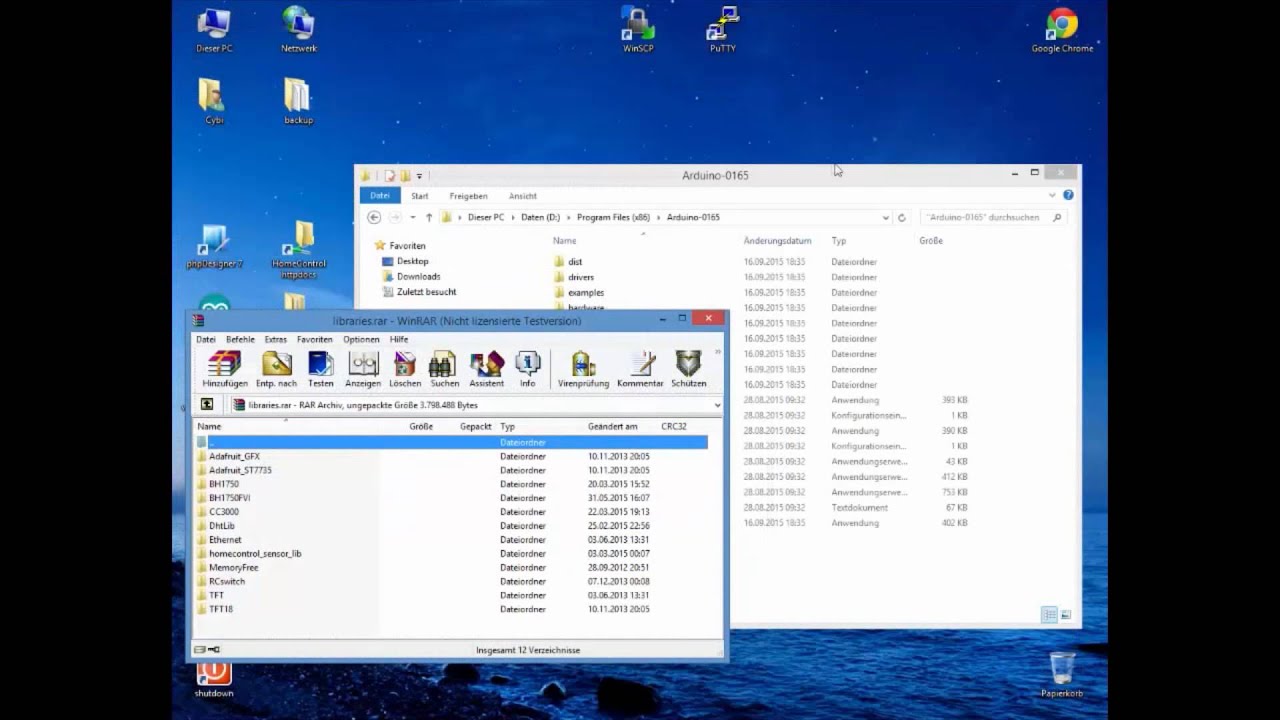Select homecontrol_sensor_lib folder
The height and width of the screenshot is (720, 1280).
[255, 554]
